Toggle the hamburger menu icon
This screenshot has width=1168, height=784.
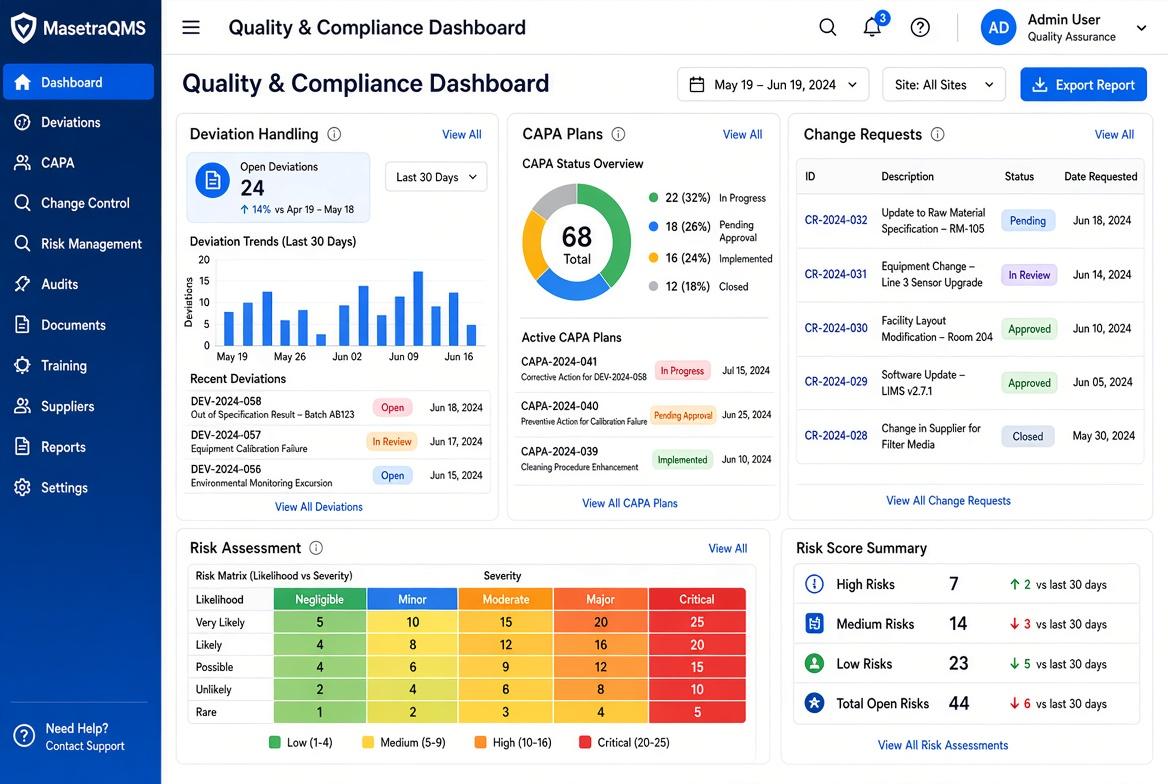(191, 28)
